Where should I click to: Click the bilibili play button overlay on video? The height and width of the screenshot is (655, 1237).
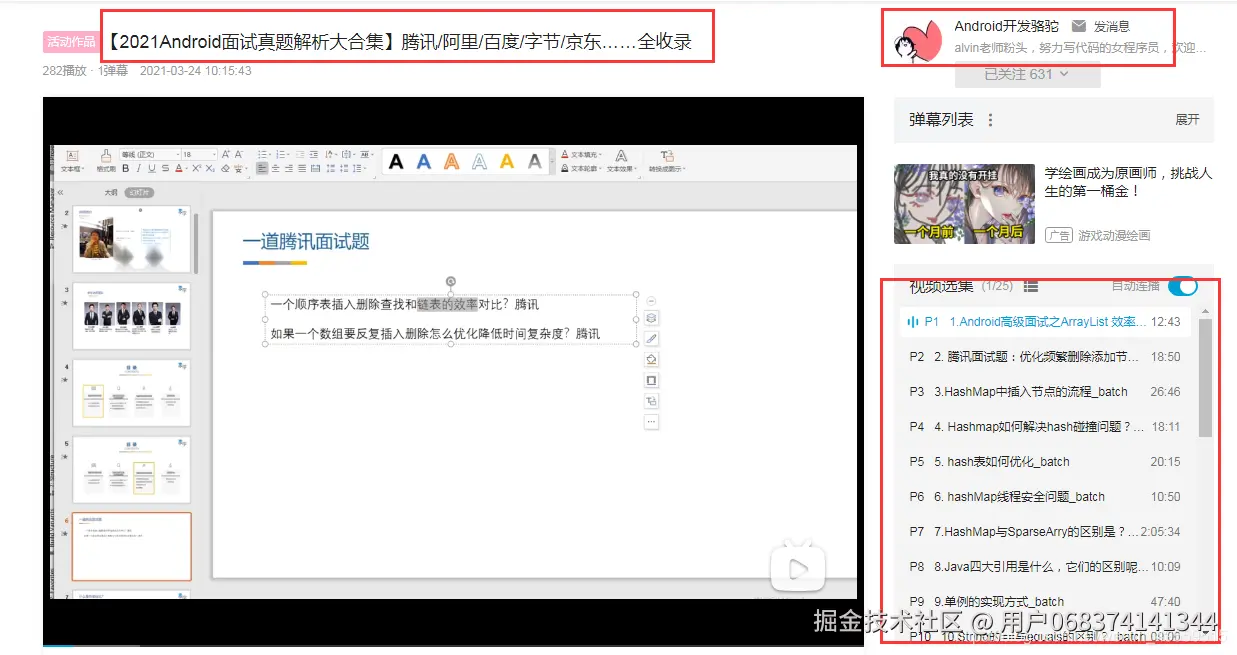point(798,569)
